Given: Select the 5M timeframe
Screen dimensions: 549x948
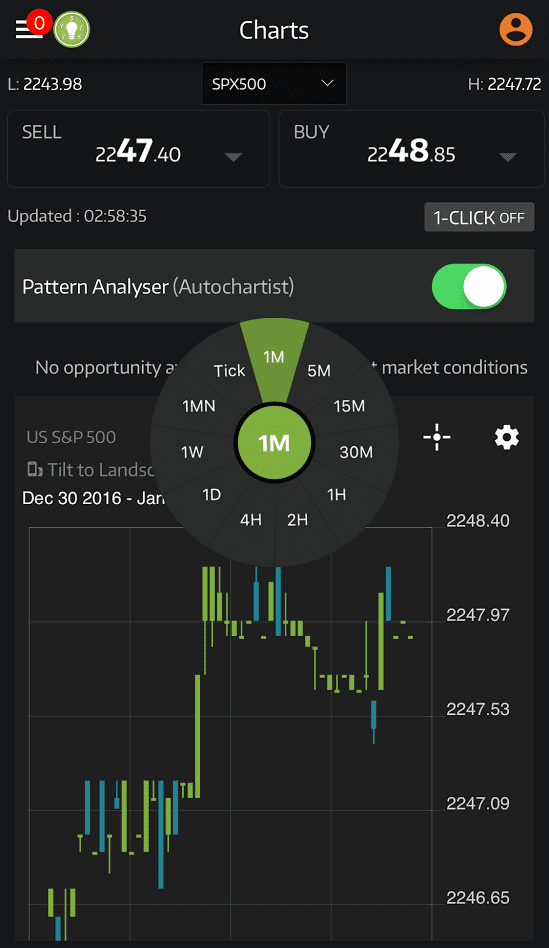Looking at the screenshot, I should 319,371.
